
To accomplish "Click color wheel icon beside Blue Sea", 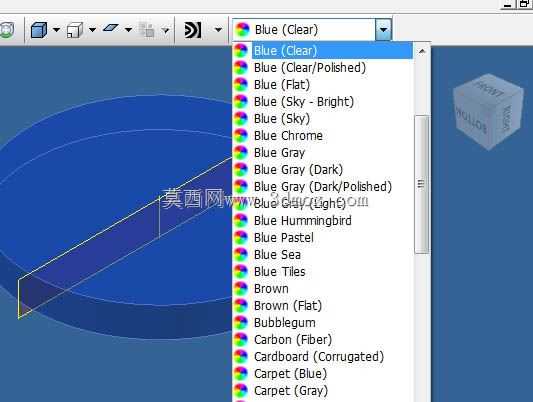I will [241, 255].
